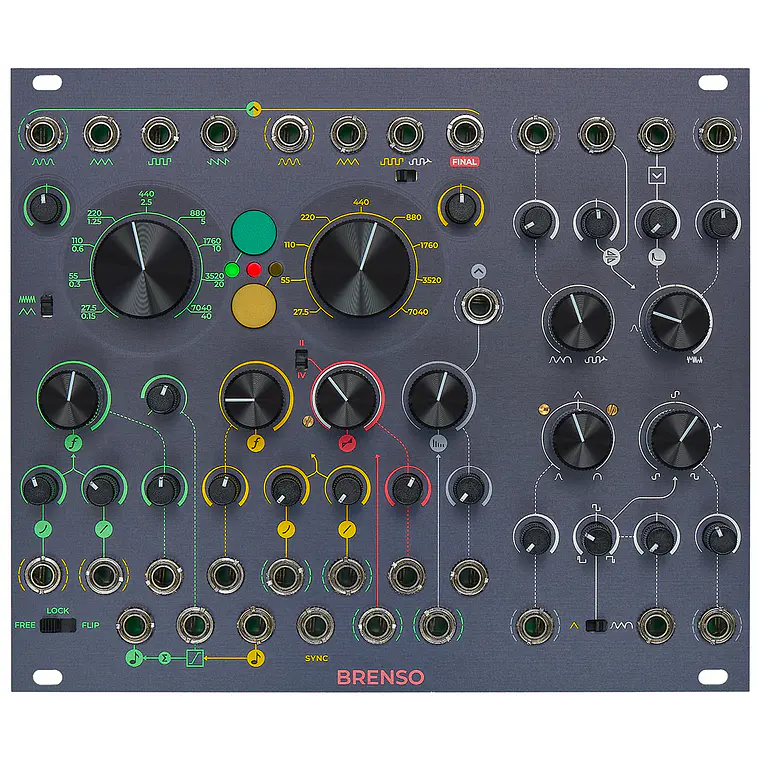
Task: Toggle the green oscillator range switch
Action: [x=47, y=305]
